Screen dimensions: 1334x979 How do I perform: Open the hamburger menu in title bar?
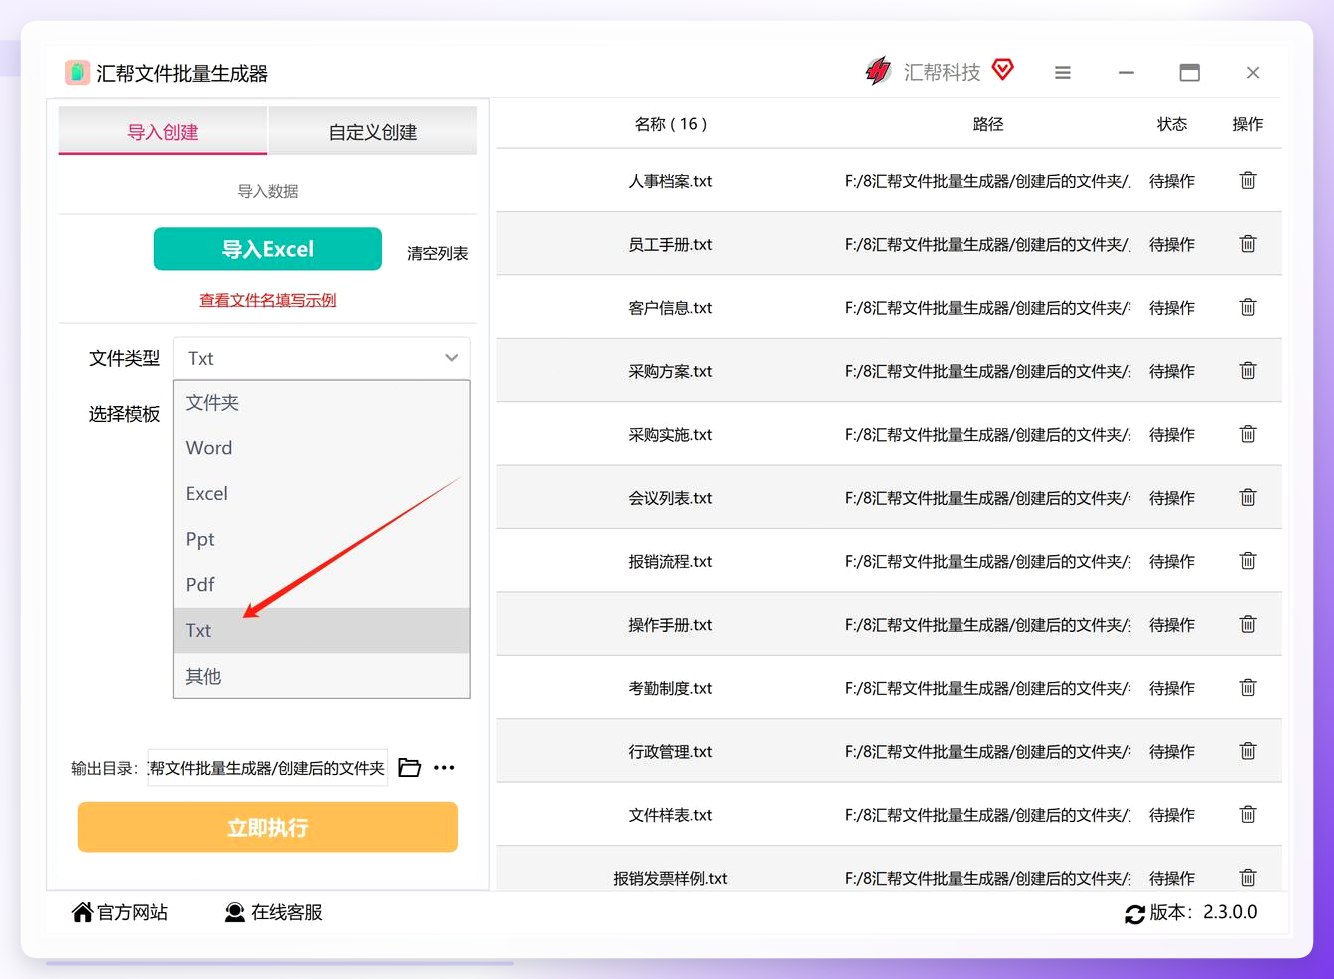click(x=1063, y=73)
